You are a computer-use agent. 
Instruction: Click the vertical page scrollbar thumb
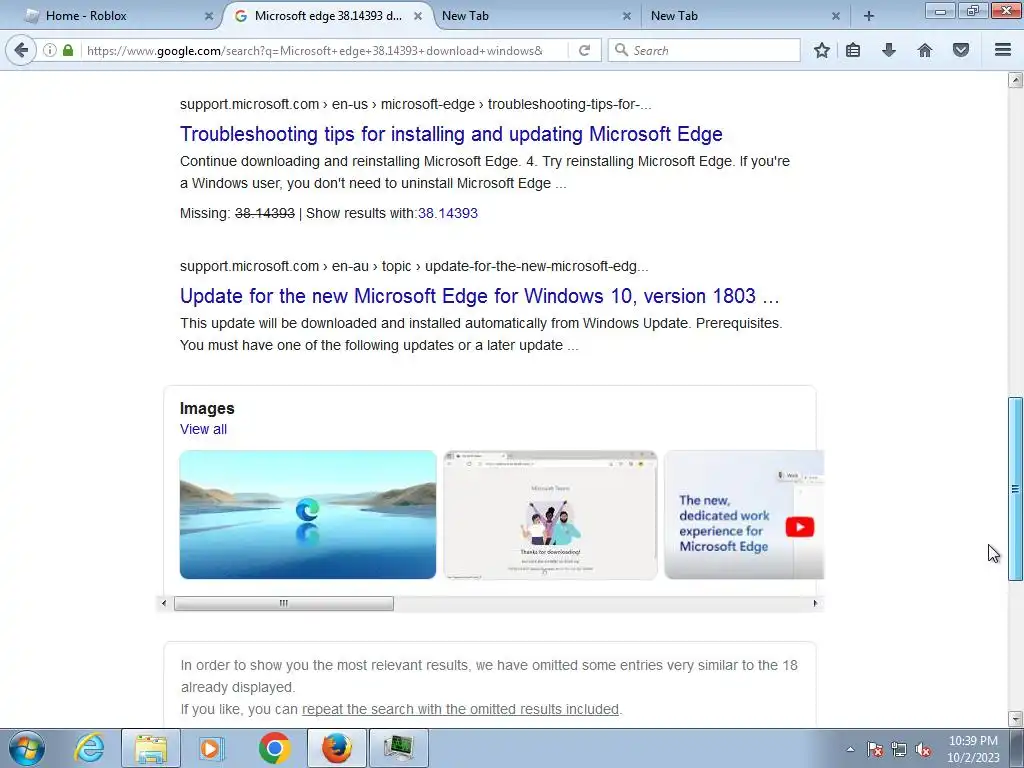(1015, 488)
